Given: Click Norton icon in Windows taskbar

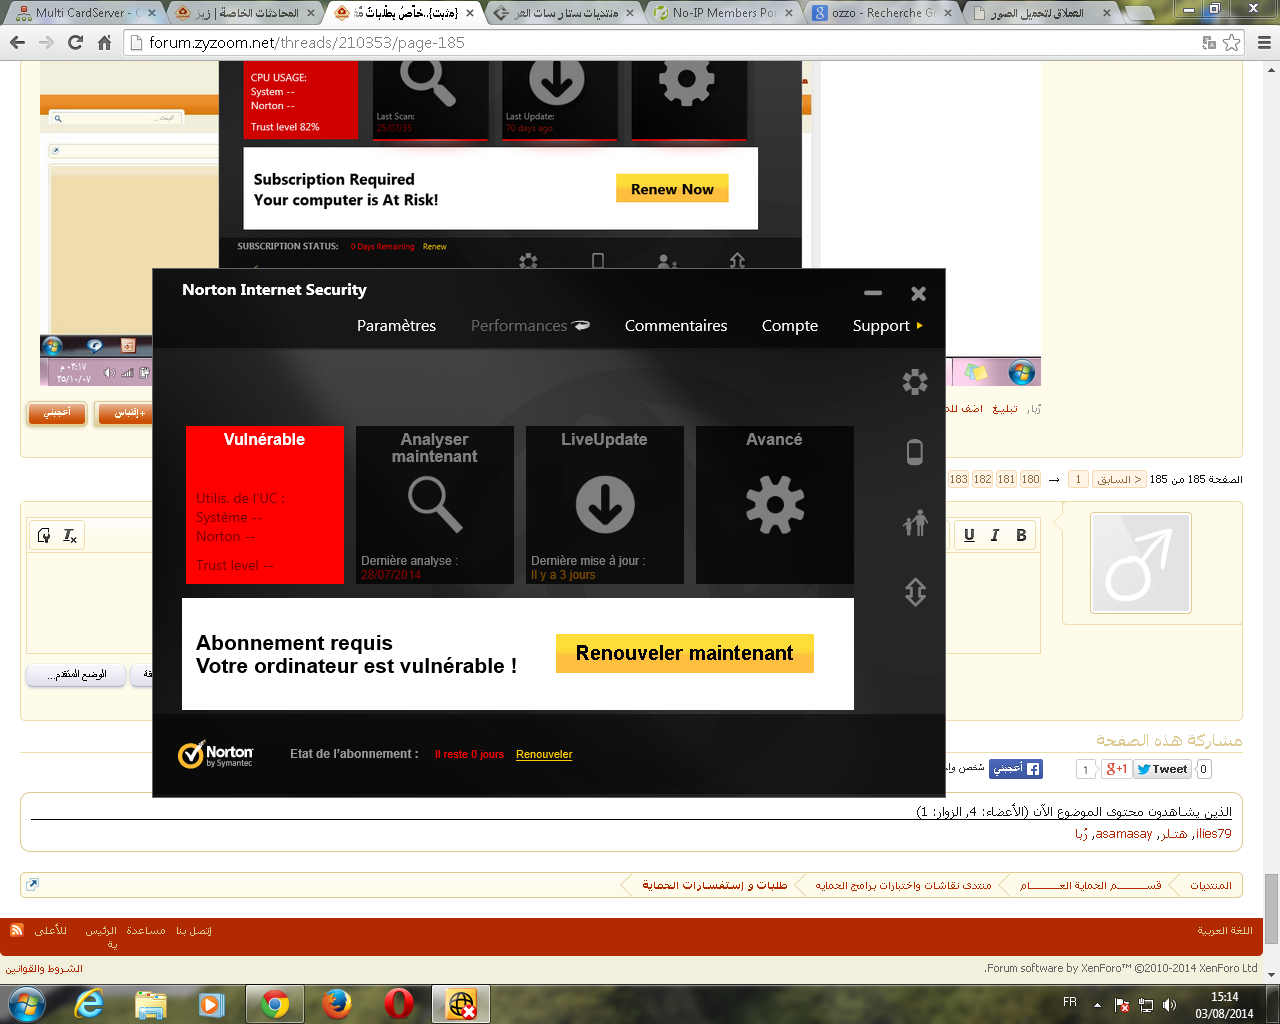Looking at the screenshot, I should (x=462, y=1004).
